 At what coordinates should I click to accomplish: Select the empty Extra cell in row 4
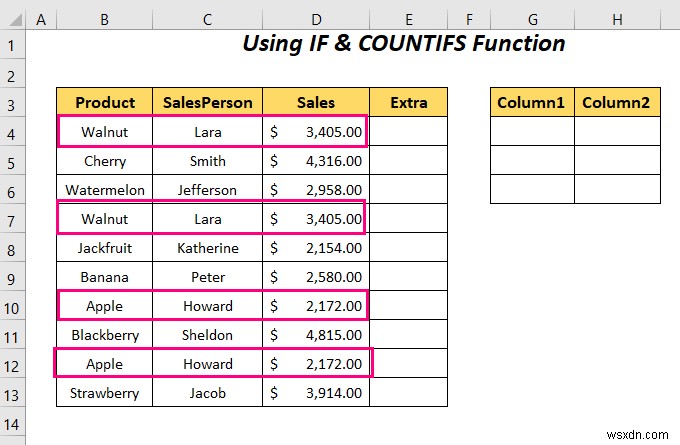(409, 131)
